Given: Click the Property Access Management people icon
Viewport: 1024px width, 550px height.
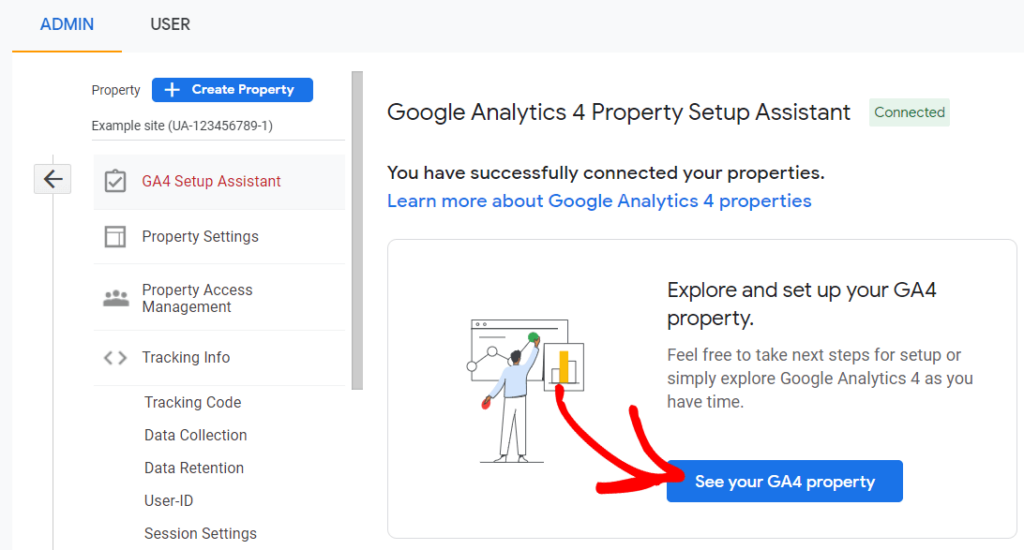Looking at the screenshot, I should pos(116,298).
